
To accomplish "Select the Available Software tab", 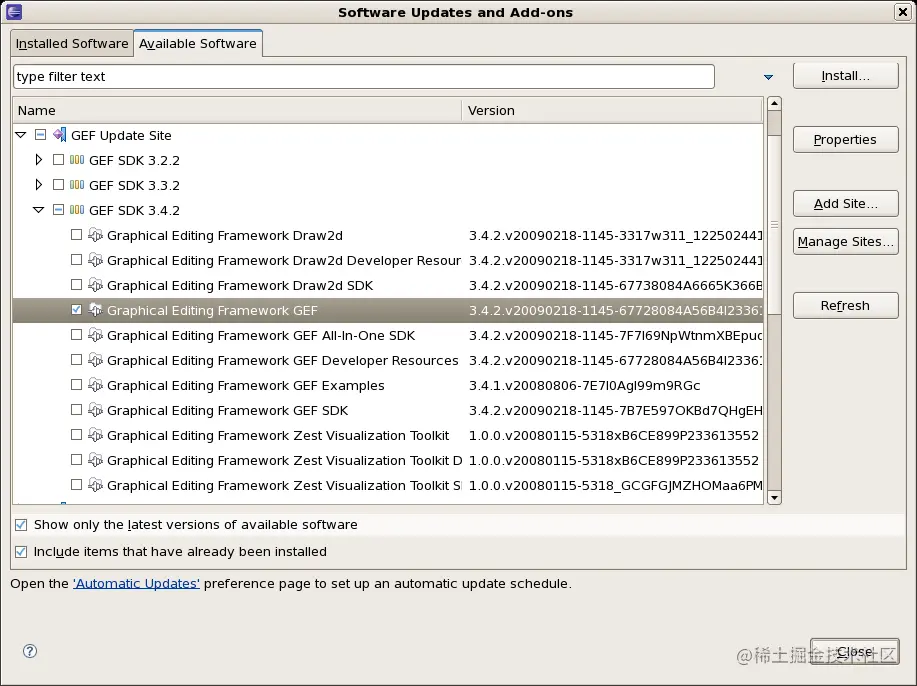I will point(198,43).
